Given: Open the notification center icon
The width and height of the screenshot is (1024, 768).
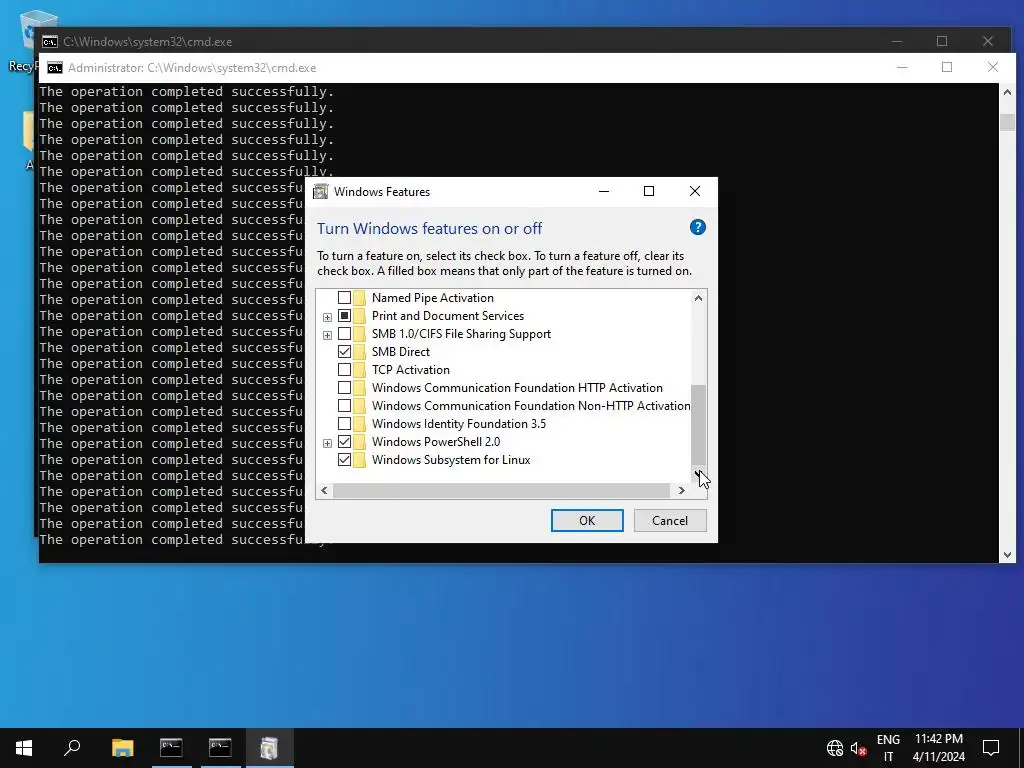Looking at the screenshot, I should click(991, 748).
